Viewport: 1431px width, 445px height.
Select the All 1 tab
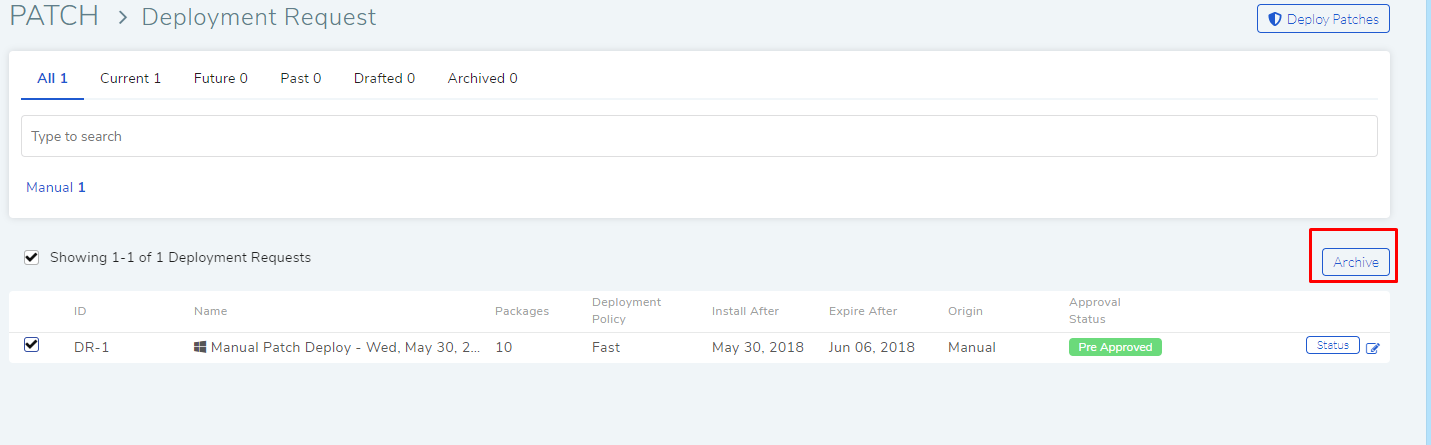tap(52, 78)
